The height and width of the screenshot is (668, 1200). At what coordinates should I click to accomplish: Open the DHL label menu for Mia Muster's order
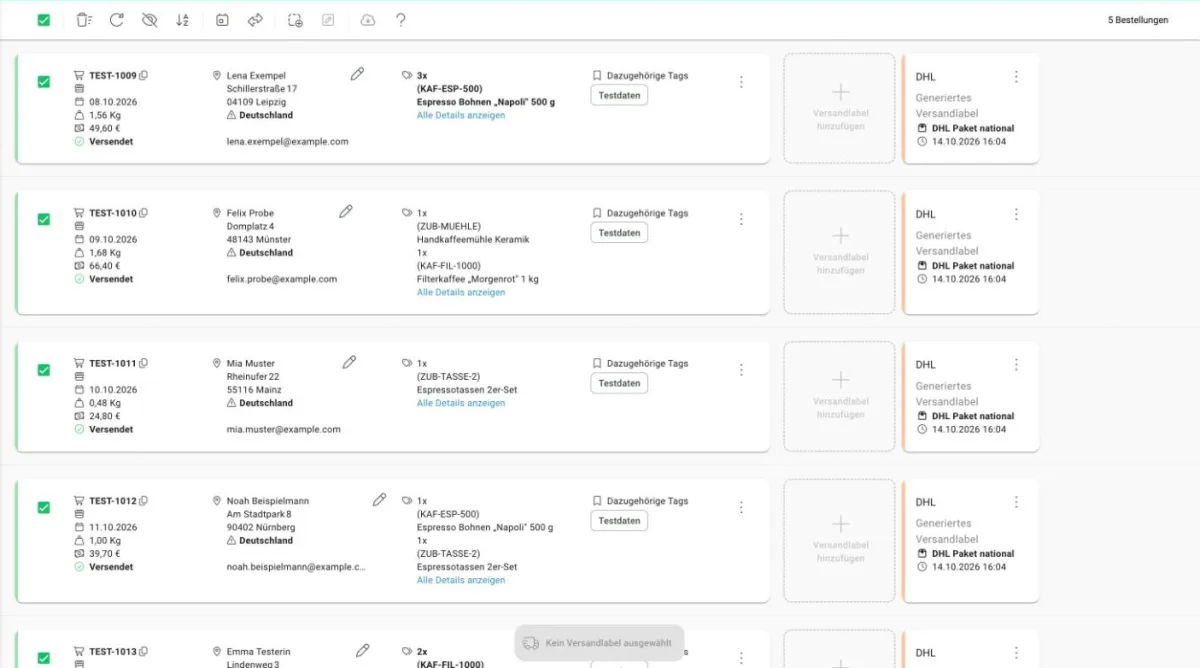point(1016,365)
